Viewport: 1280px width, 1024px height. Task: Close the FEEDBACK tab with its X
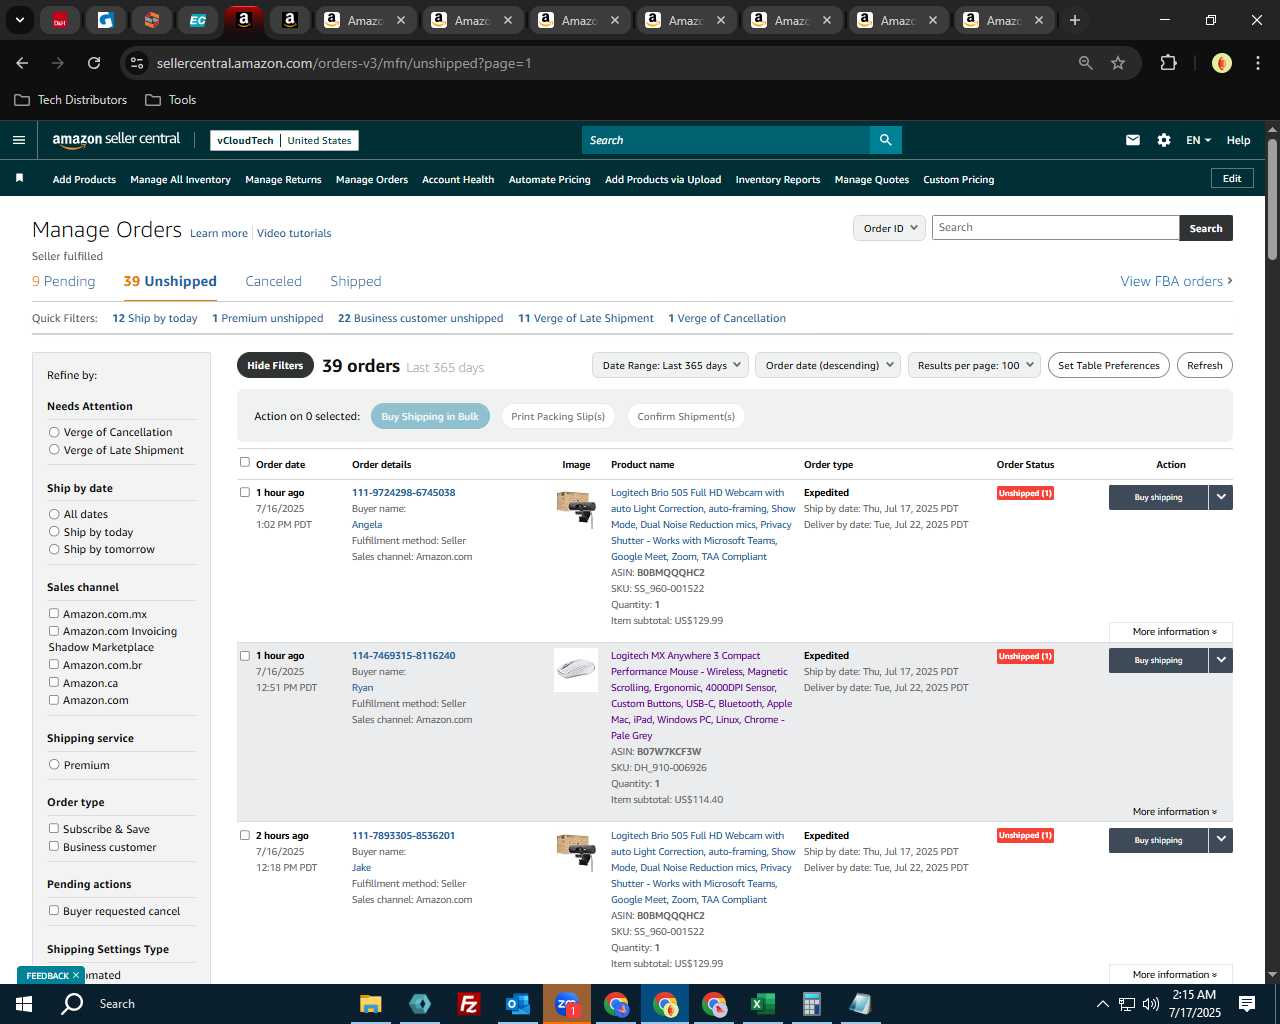[x=75, y=975]
